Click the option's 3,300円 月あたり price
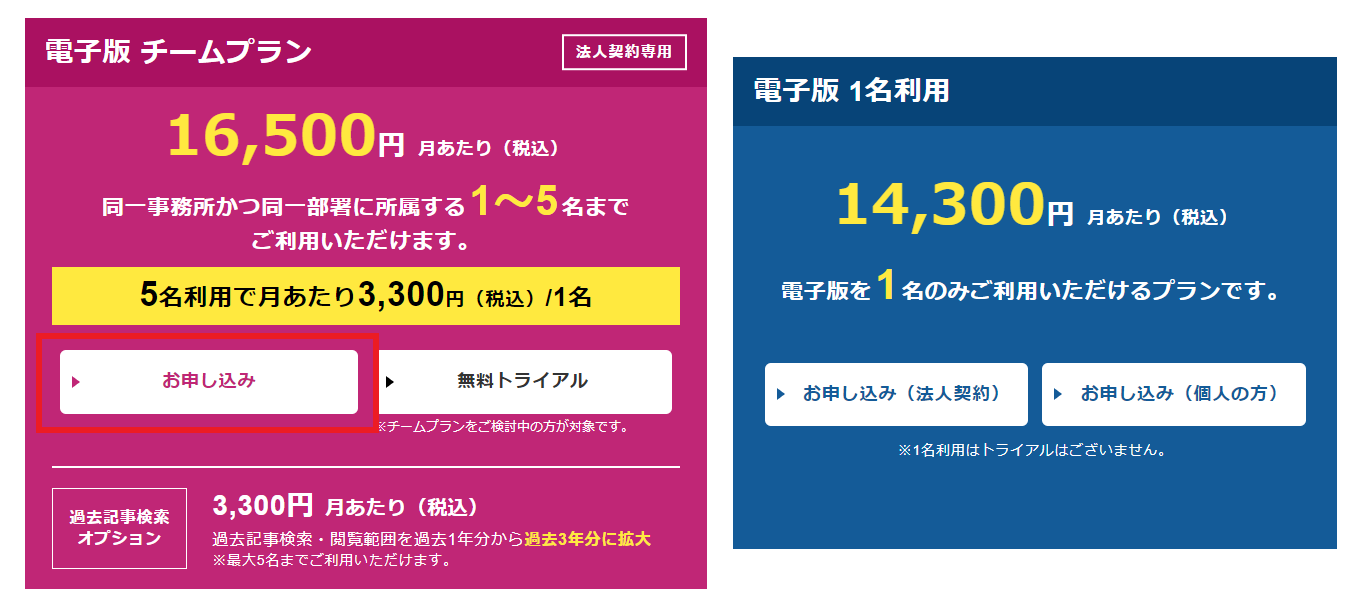 click(345, 507)
